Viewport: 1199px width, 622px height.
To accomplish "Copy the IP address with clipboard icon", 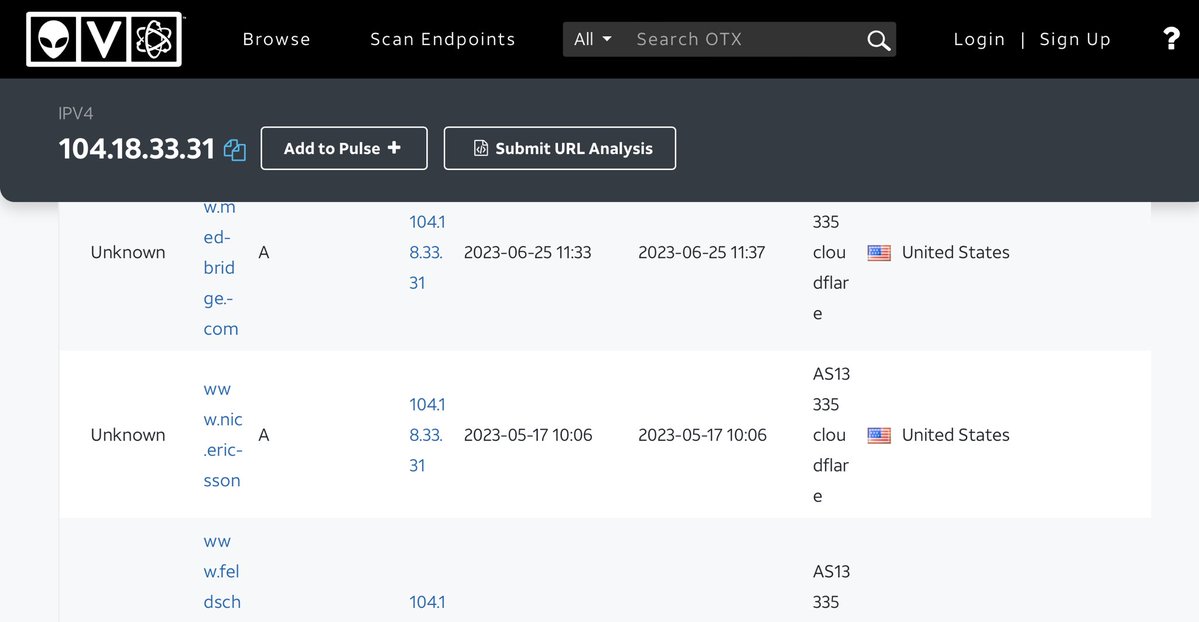I will point(235,150).
